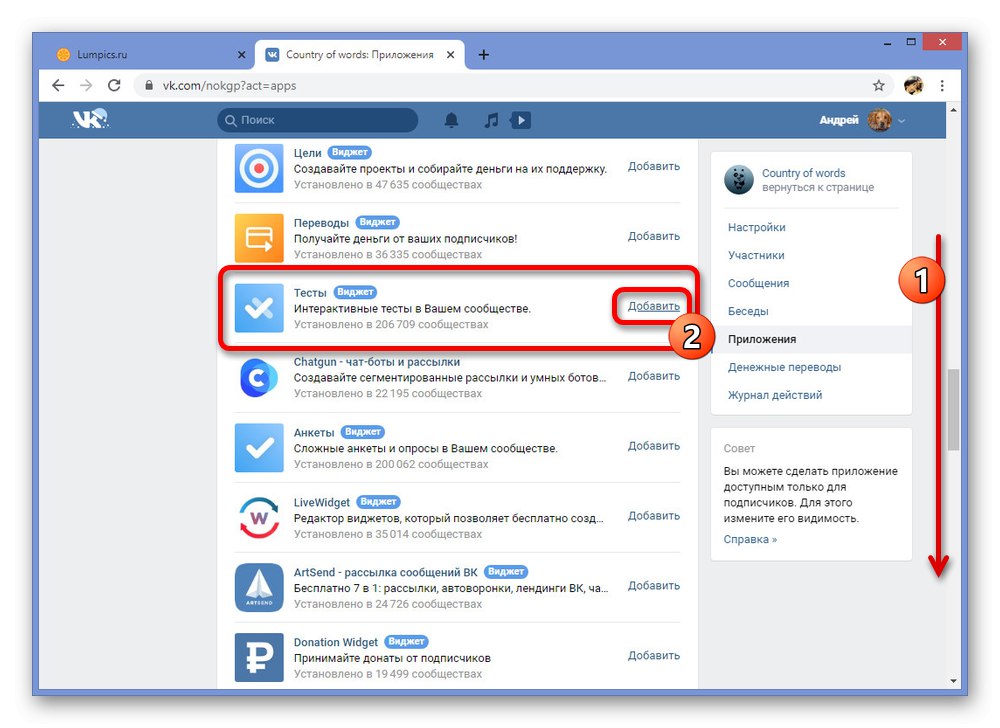Open Беседы in the side menu
The height and width of the screenshot is (728, 1000).
click(748, 312)
